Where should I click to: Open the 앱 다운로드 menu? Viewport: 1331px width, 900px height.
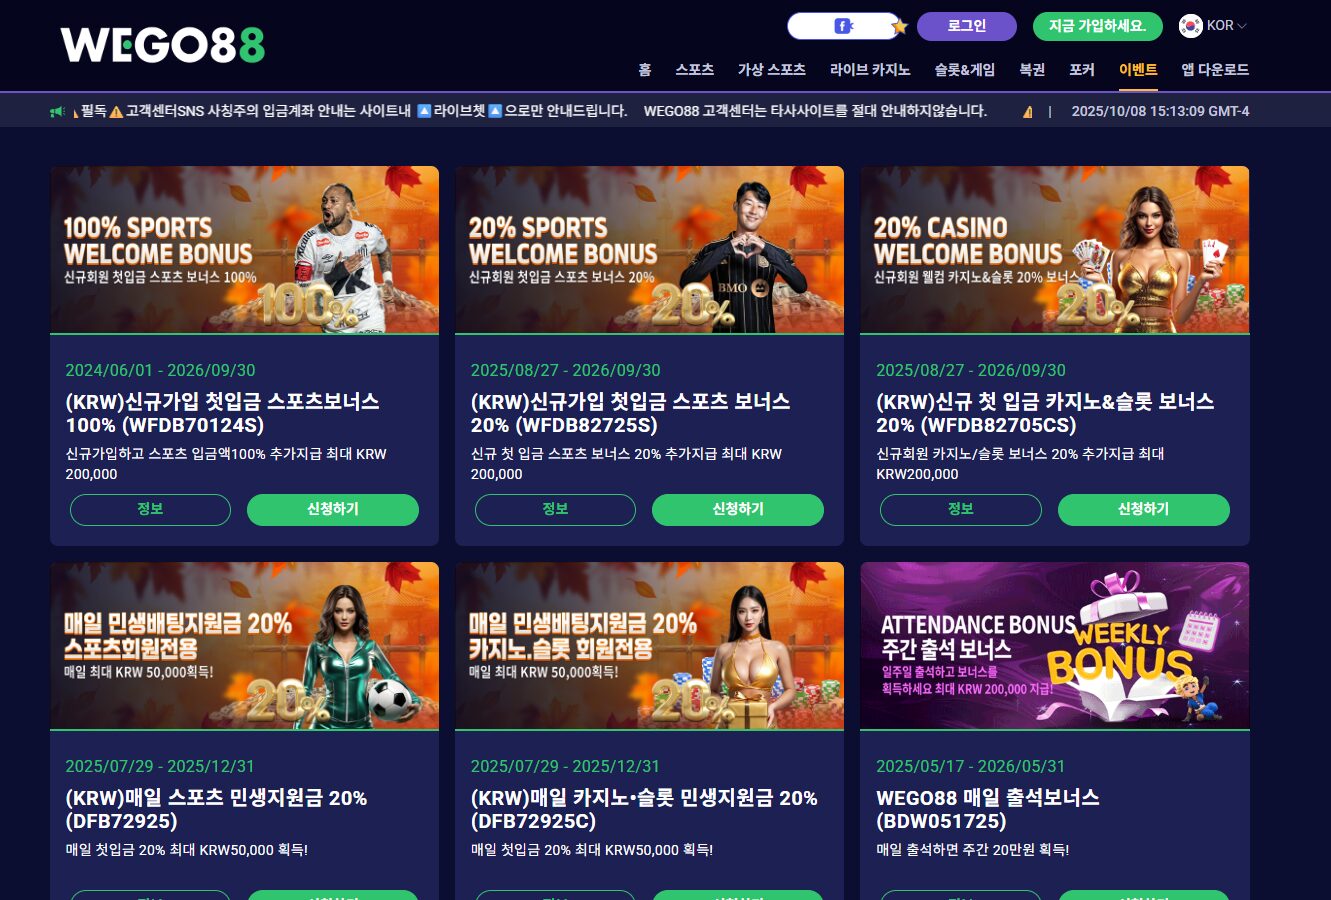(1215, 69)
